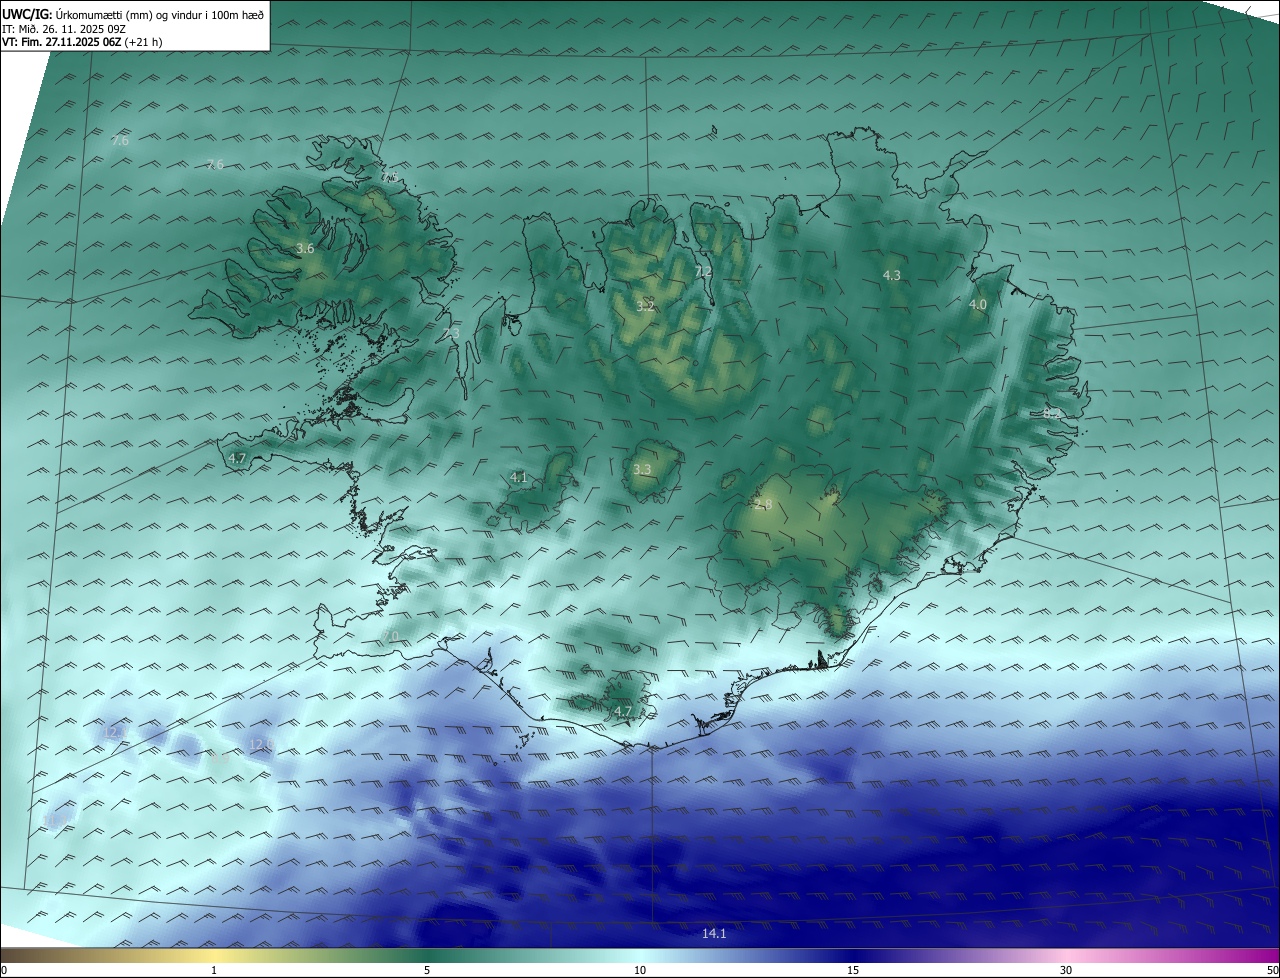The height and width of the screenshot is (978, 1280).
Task: Click the 2.8 value on Vatnajökull glacier
Action: (x=764, y=504)
